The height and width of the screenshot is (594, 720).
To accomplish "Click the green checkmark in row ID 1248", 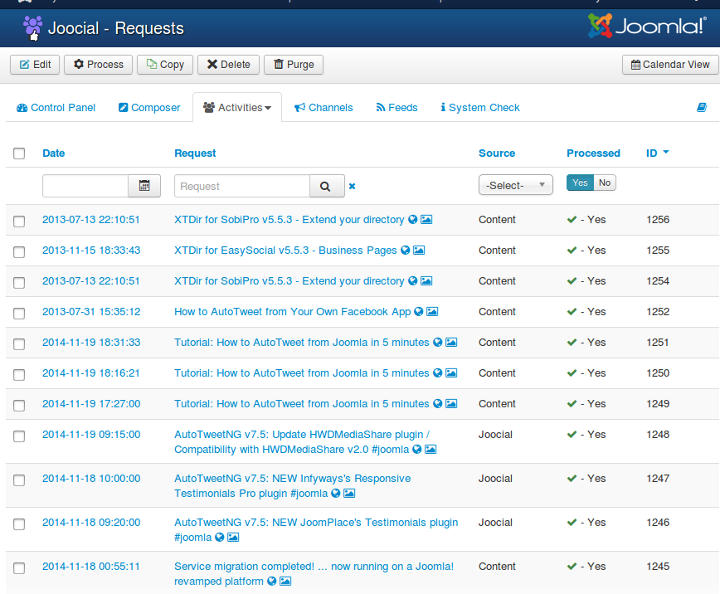I will point(572,434).
